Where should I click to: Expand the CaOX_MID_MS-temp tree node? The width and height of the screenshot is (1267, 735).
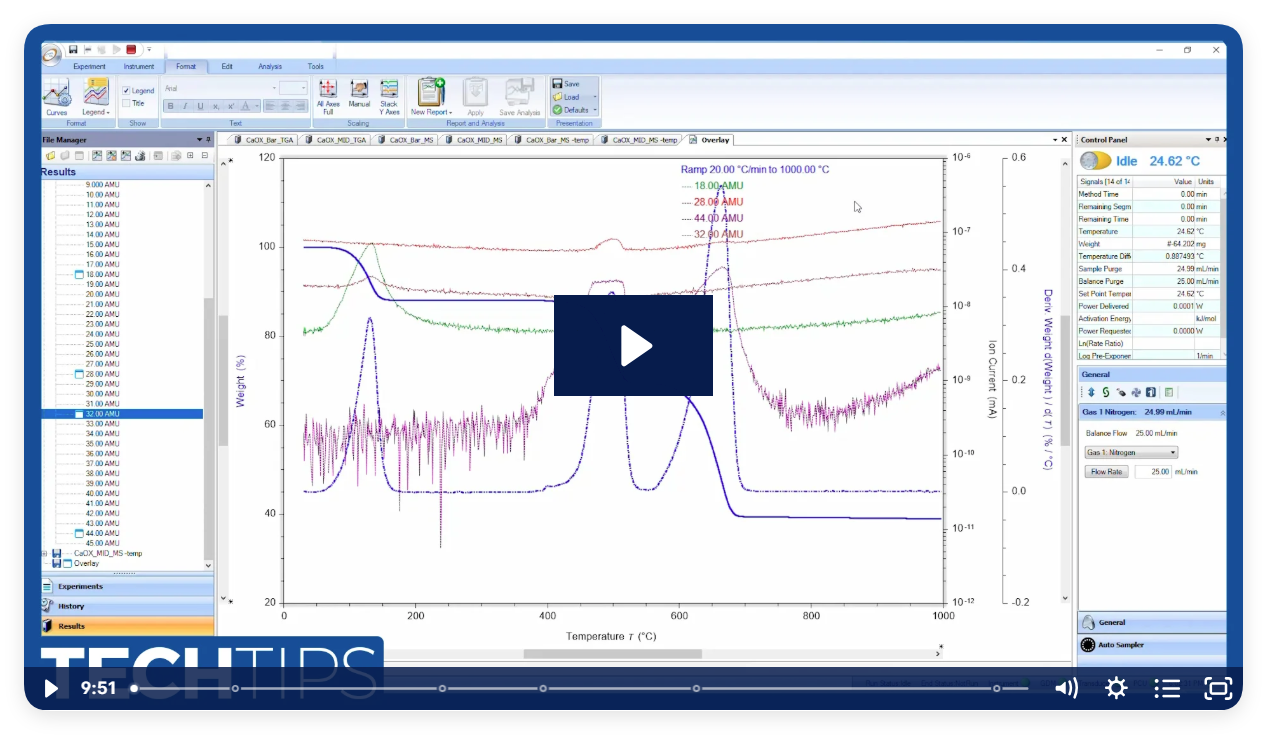[44, 553]
